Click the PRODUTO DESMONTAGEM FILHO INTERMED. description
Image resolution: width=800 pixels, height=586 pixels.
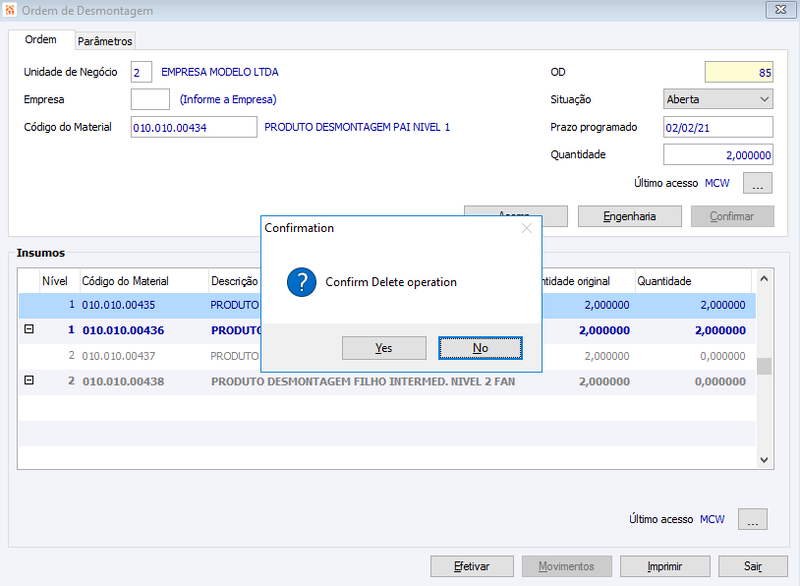(x=363, y=381)
